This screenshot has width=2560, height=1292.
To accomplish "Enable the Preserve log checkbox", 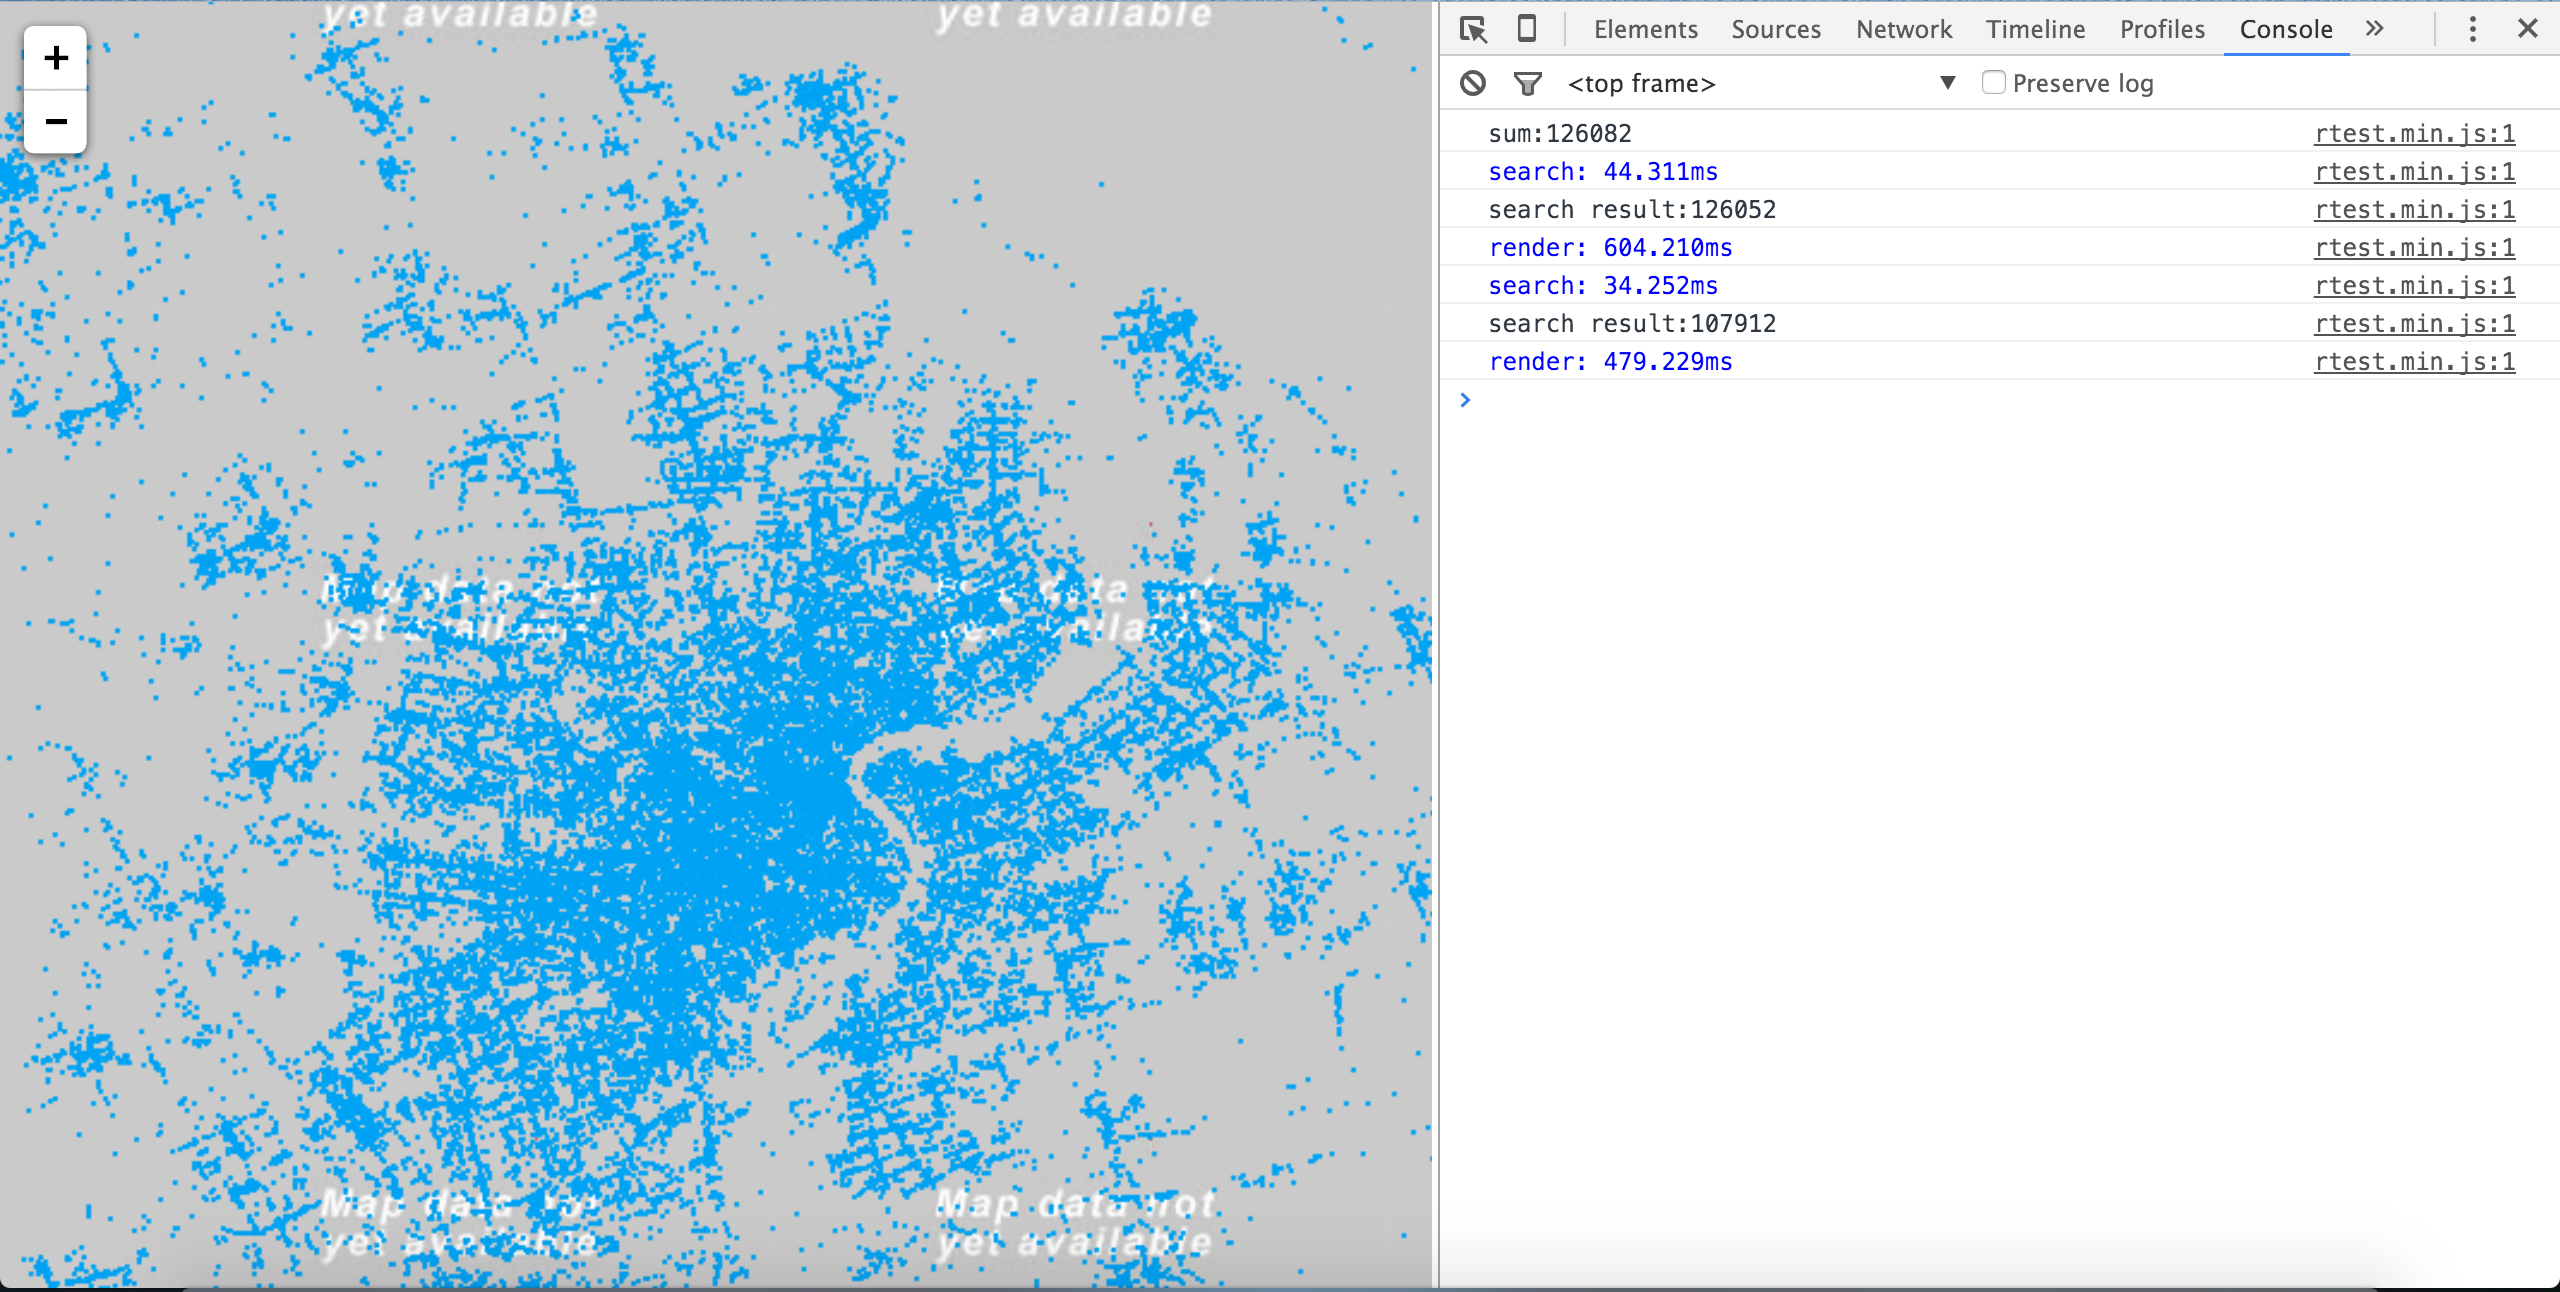I will tap(1993, 83).
